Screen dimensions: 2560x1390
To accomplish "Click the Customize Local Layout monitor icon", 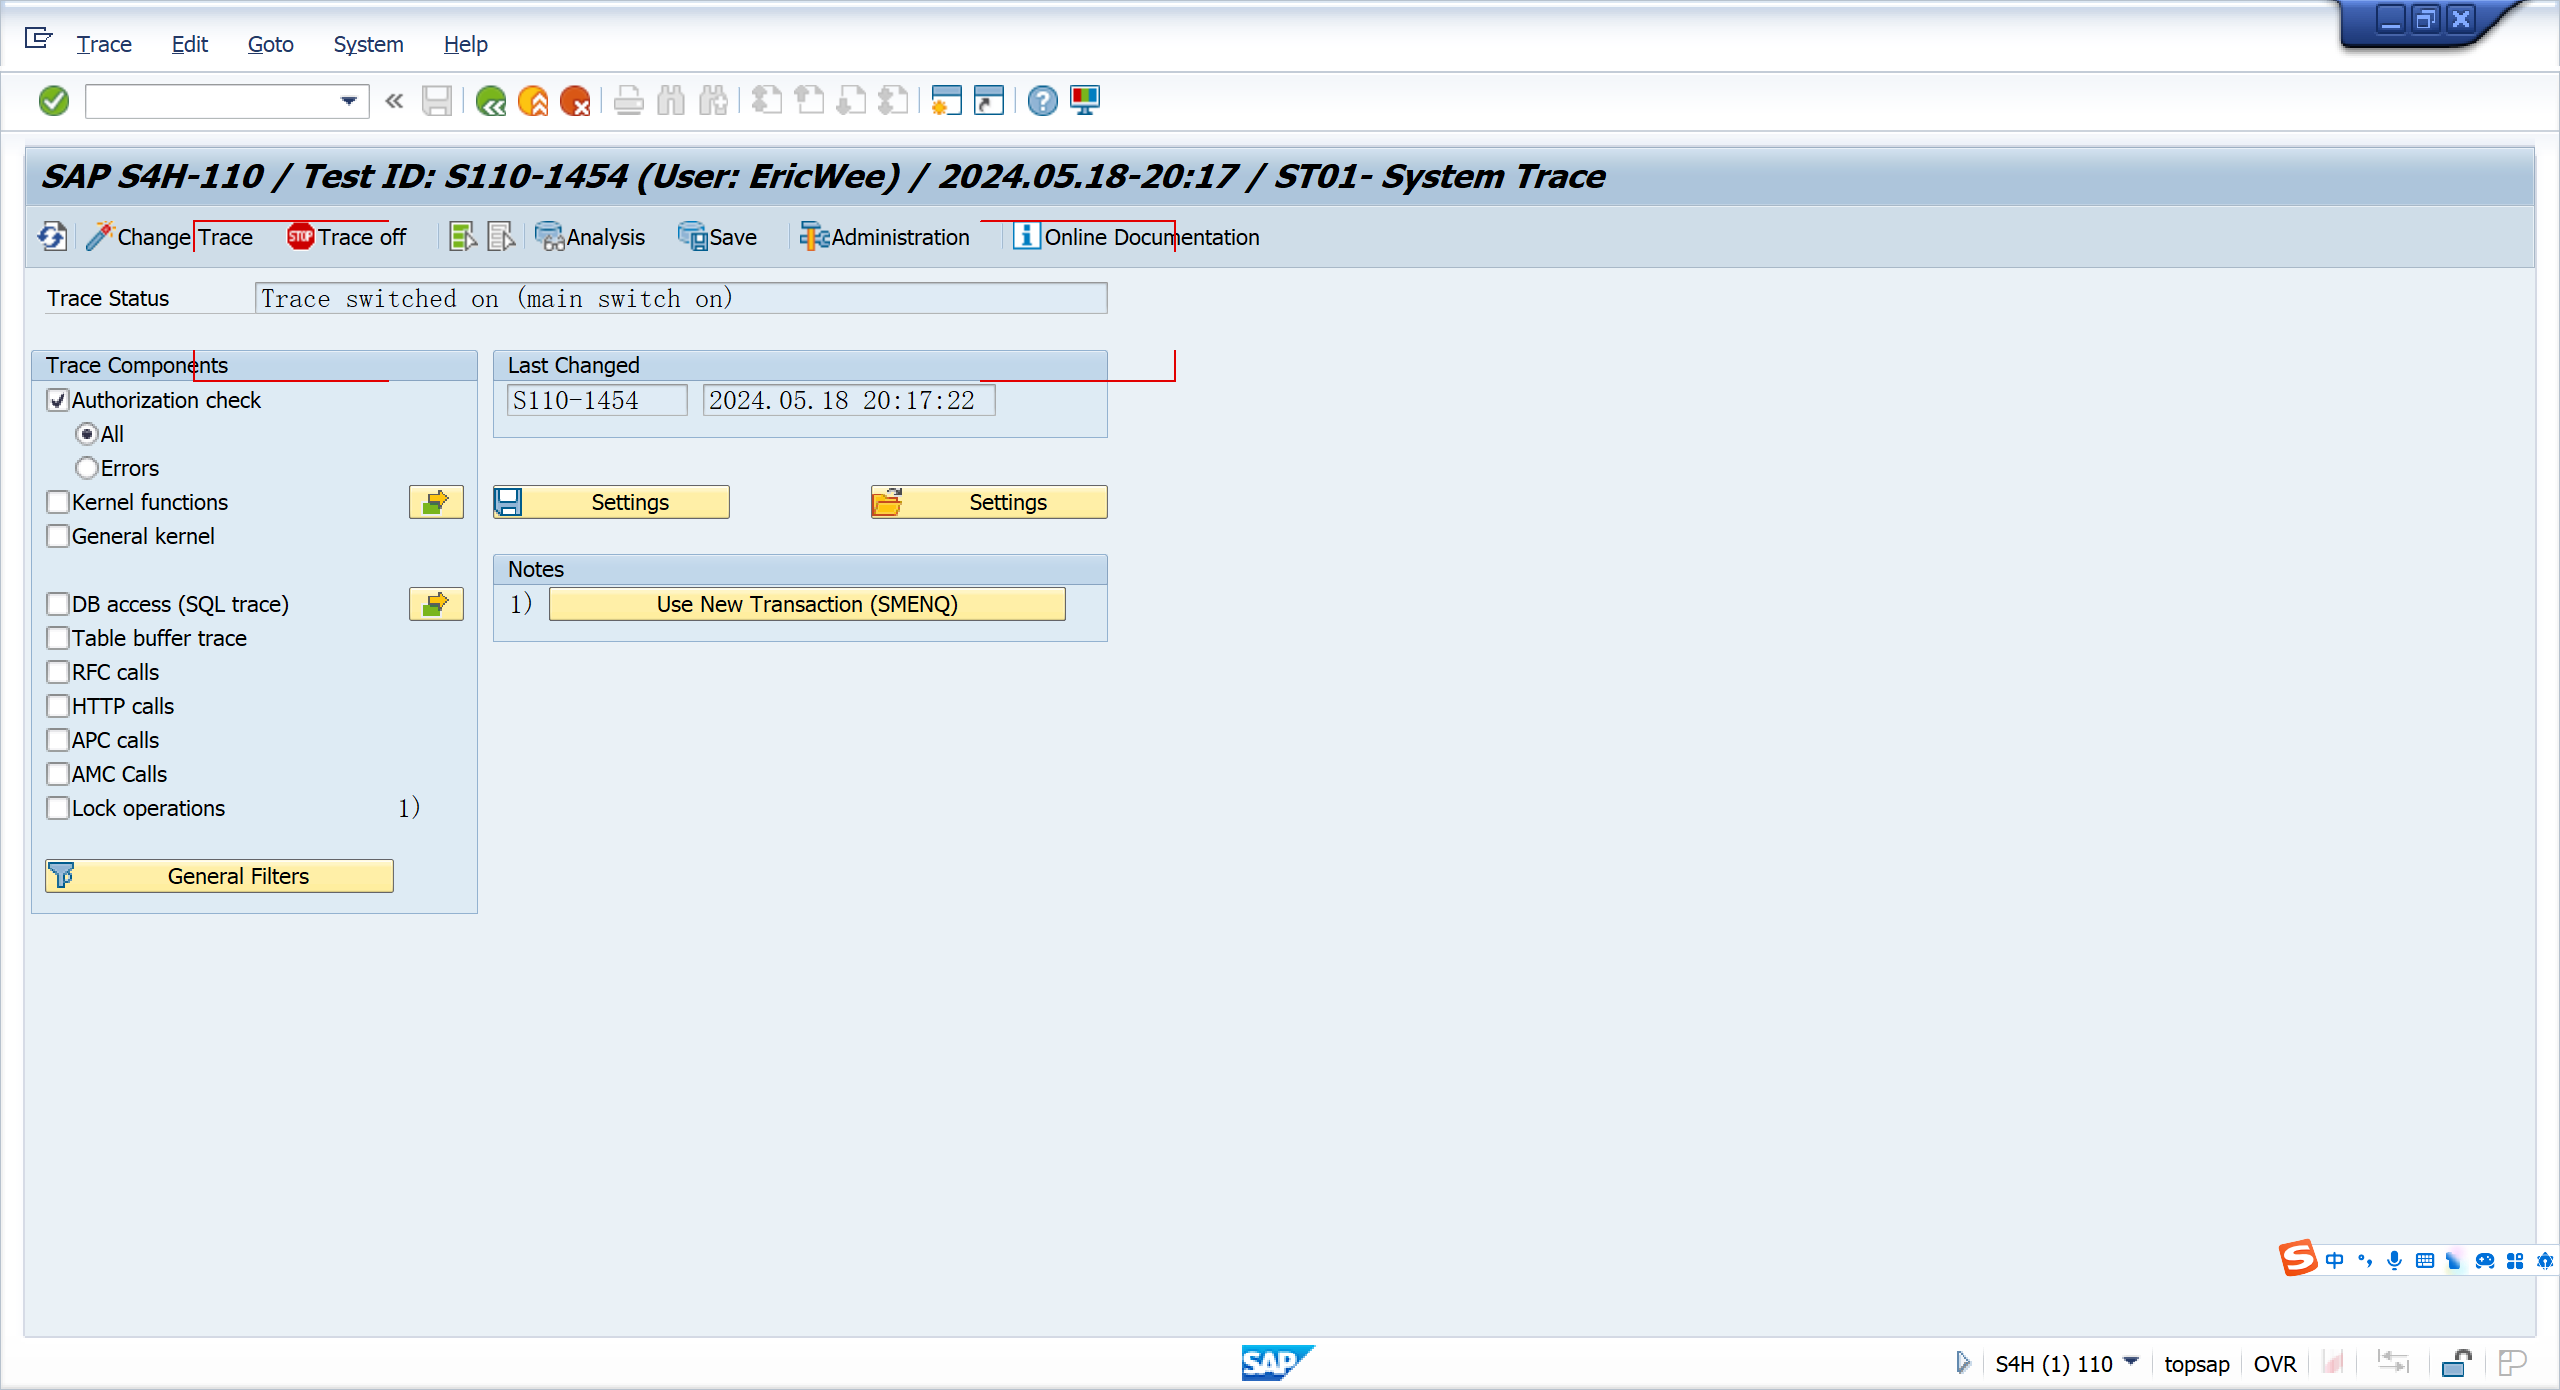I will click(1085, 101).
